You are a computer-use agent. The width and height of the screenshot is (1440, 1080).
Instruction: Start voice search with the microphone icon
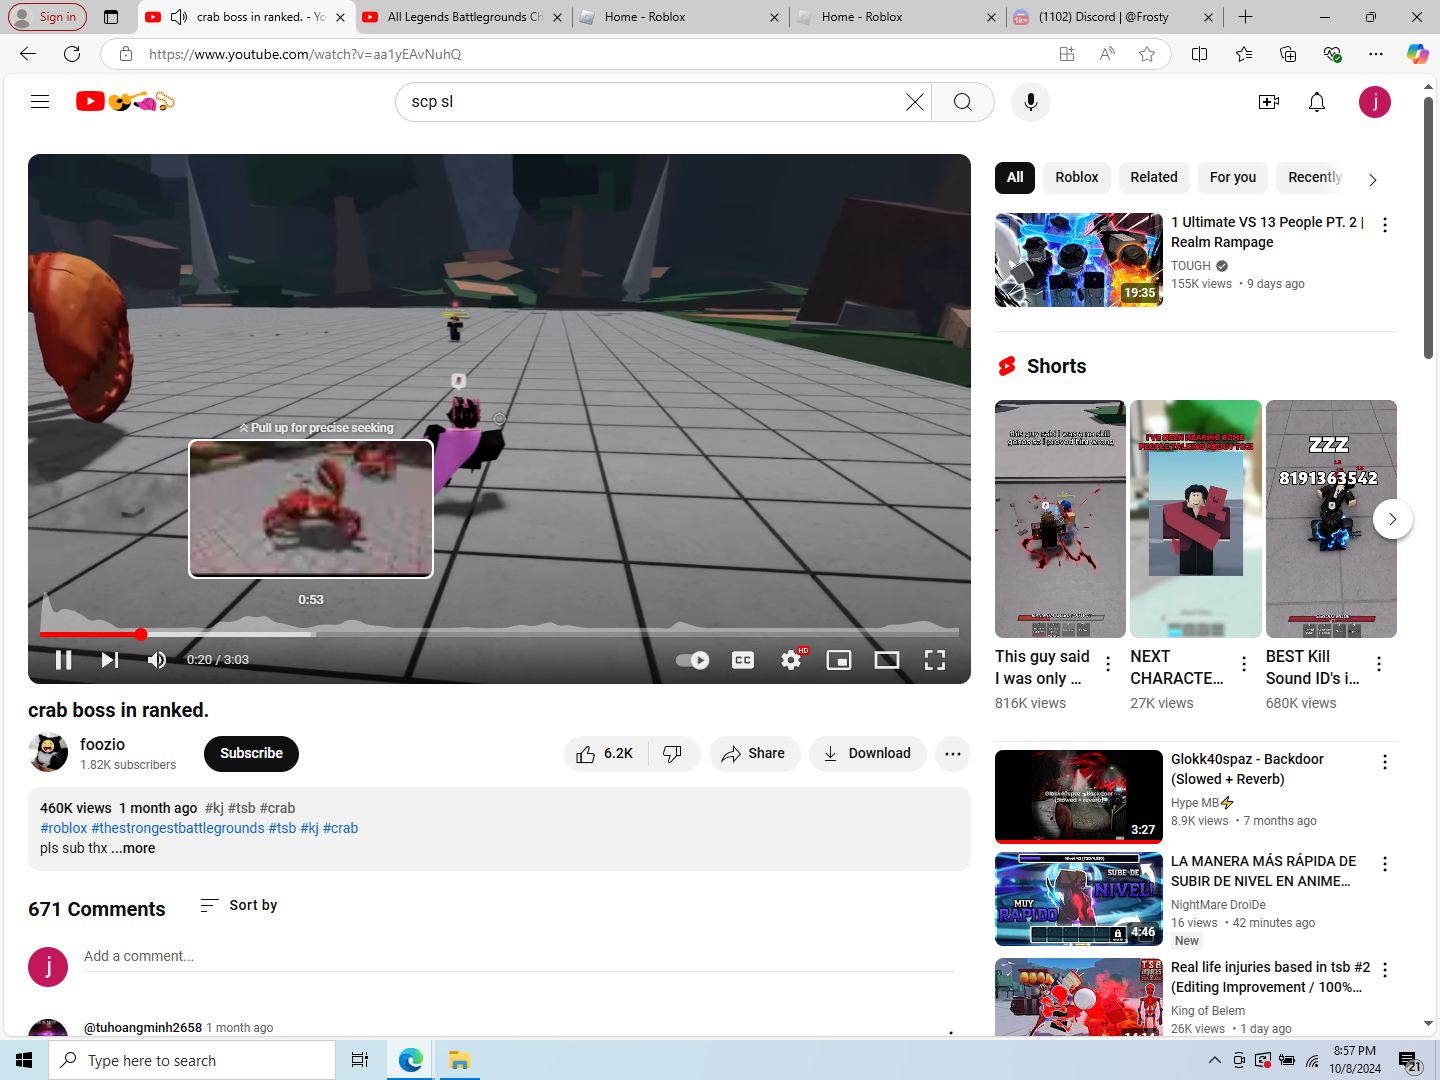[x=1030, y=102]
